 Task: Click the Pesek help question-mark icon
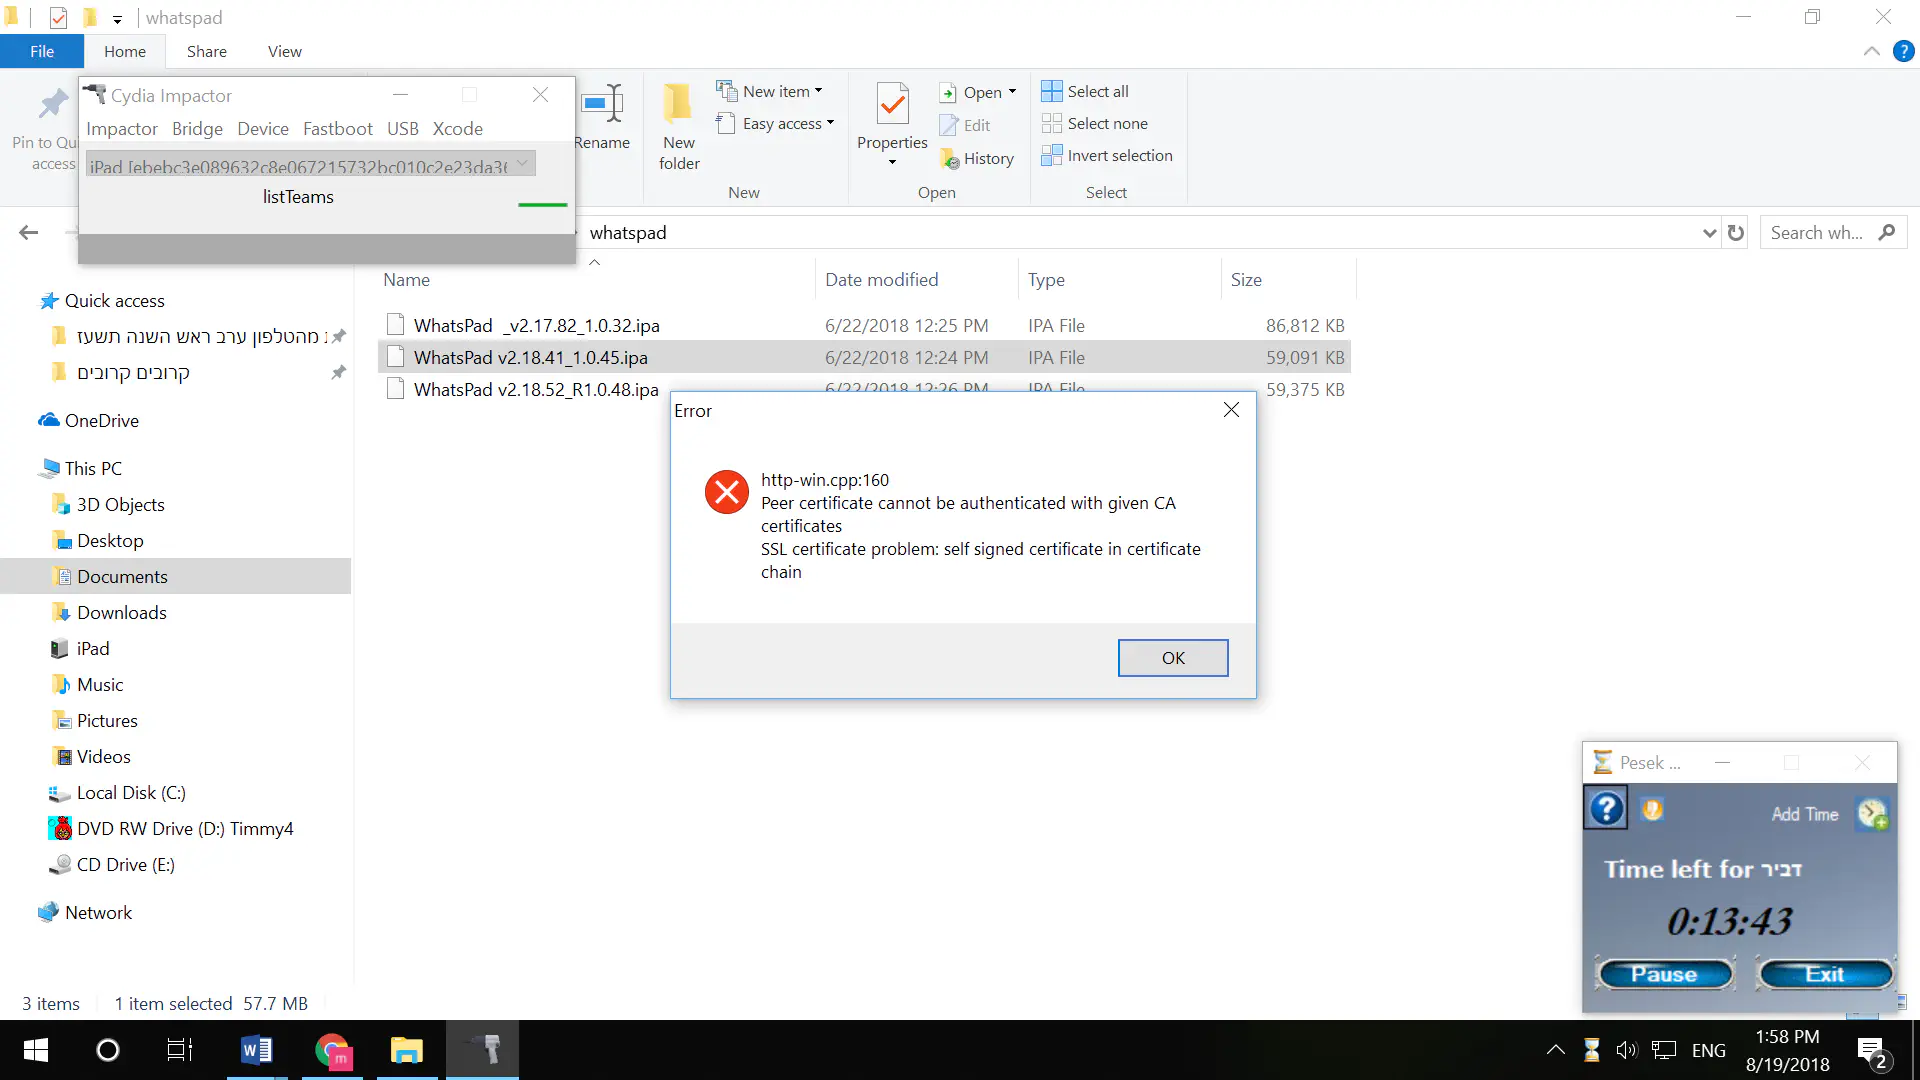pyautogui.click(x=1606, y=809)
